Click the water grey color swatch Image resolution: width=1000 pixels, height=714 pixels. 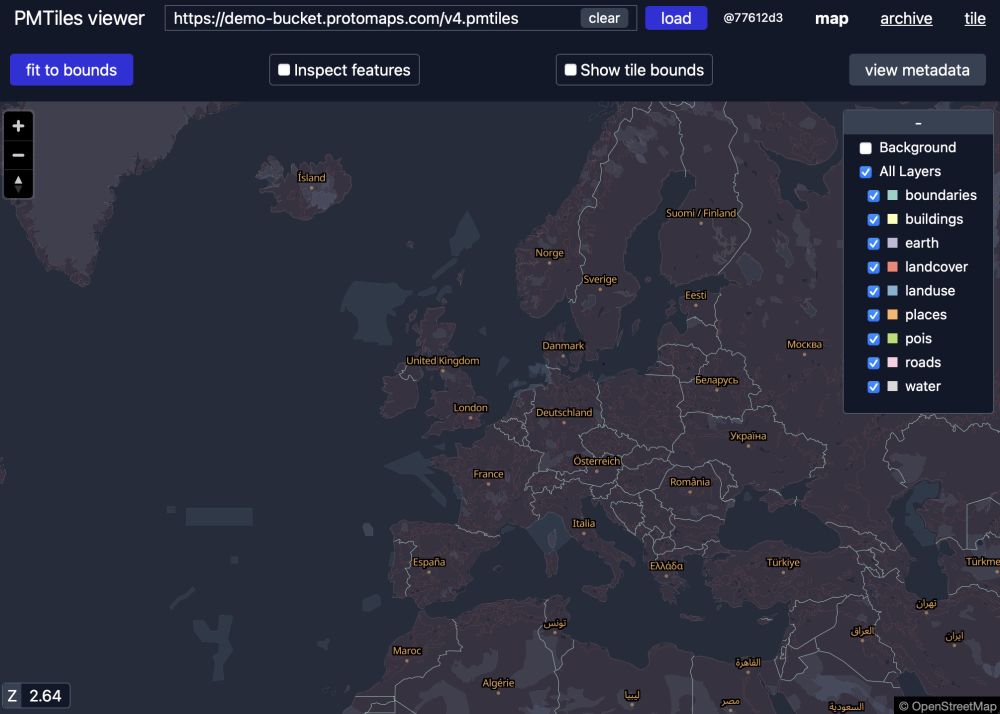(x=893, y=386)
